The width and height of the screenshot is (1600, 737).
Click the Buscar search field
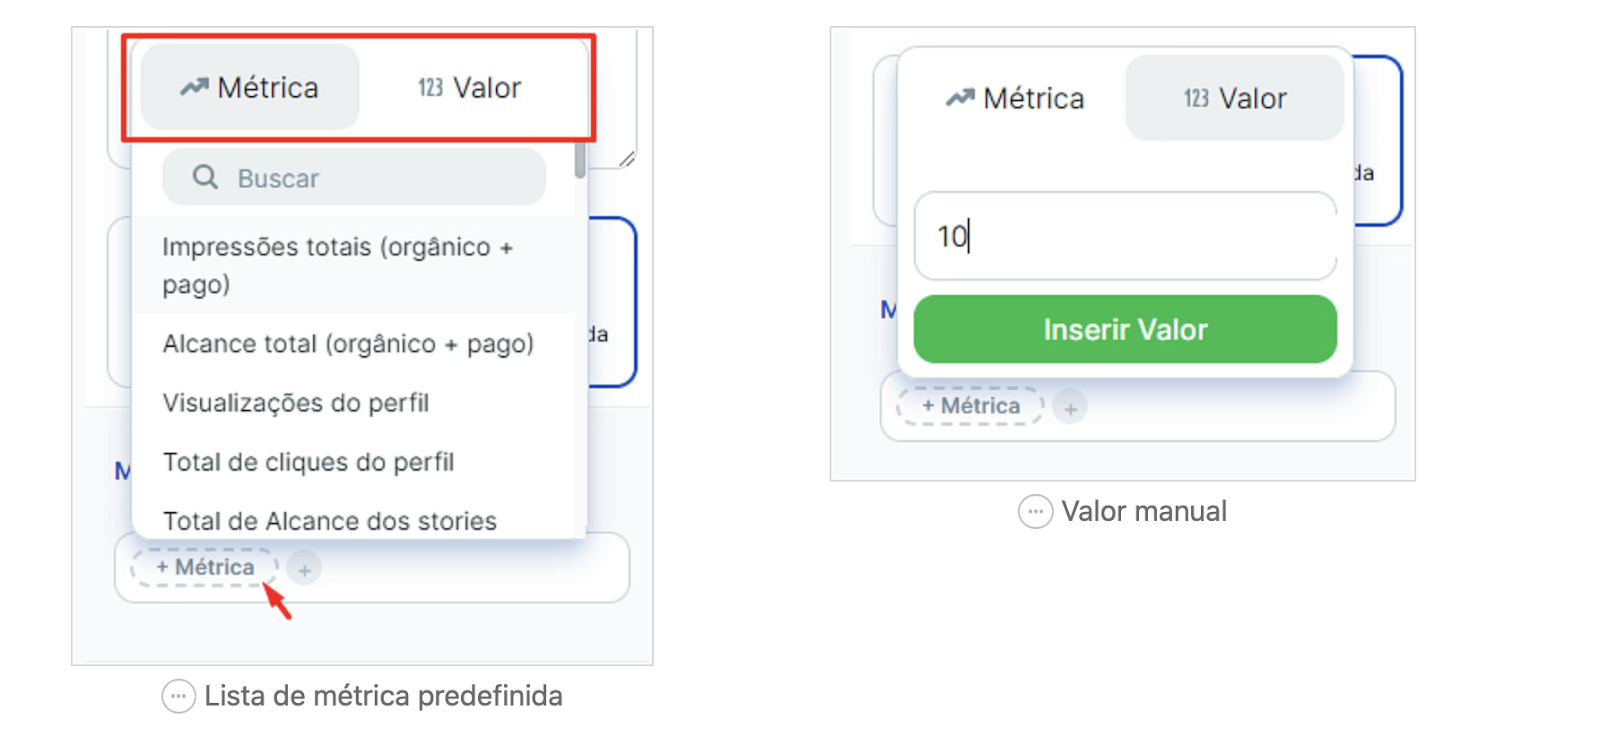click(x=354, y=178)
